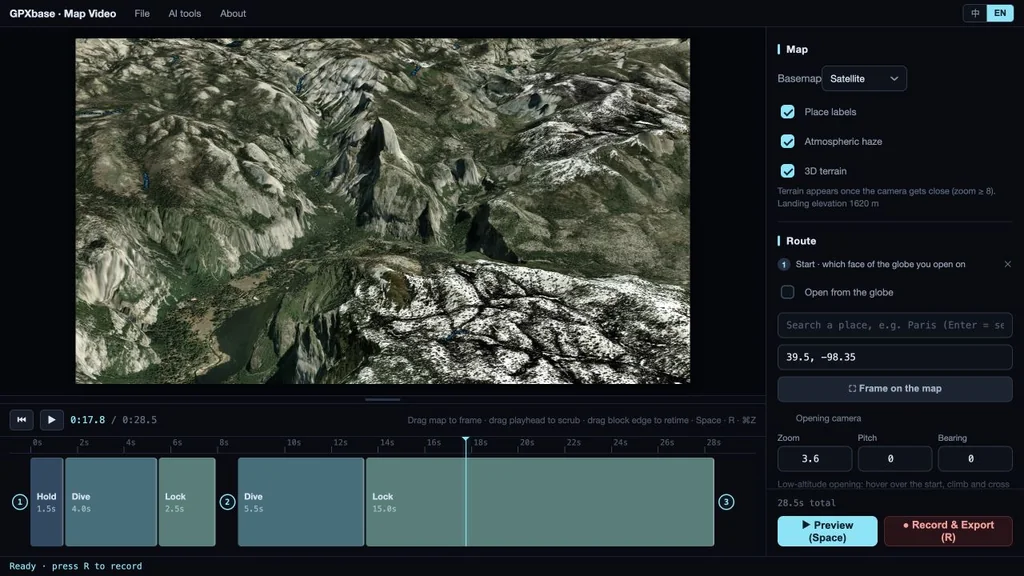Viewport: 1024px width, 576px height.
Task: Select waypoint marker 3 on the timeline
Action: (x=726, y=502)
